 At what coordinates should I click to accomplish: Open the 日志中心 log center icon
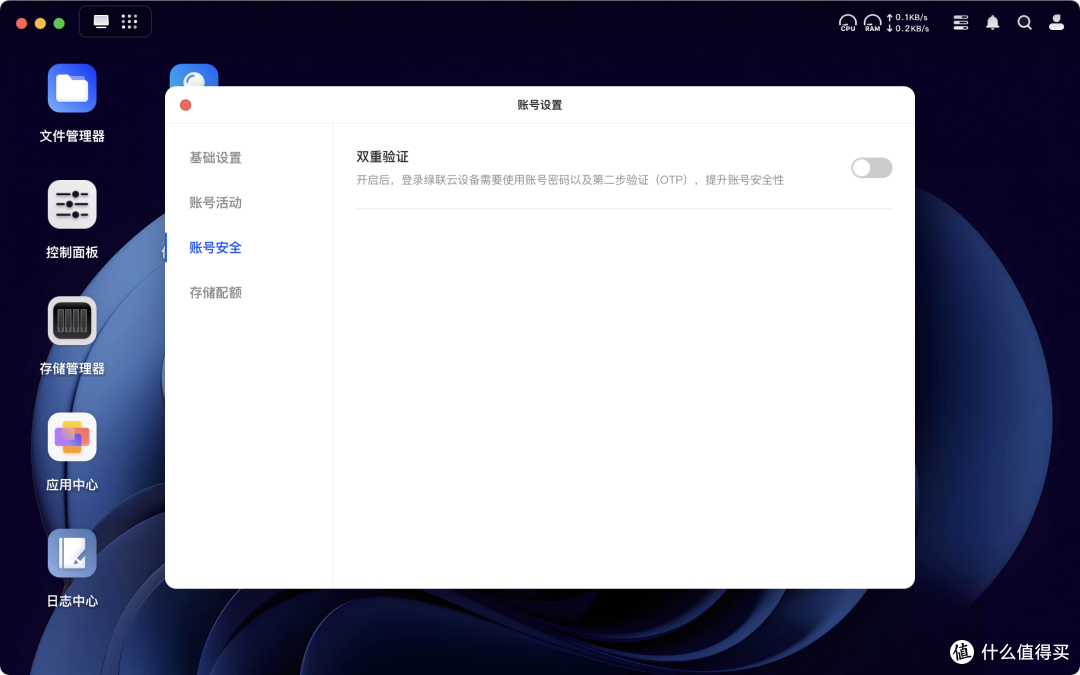(x=72, y=553)
